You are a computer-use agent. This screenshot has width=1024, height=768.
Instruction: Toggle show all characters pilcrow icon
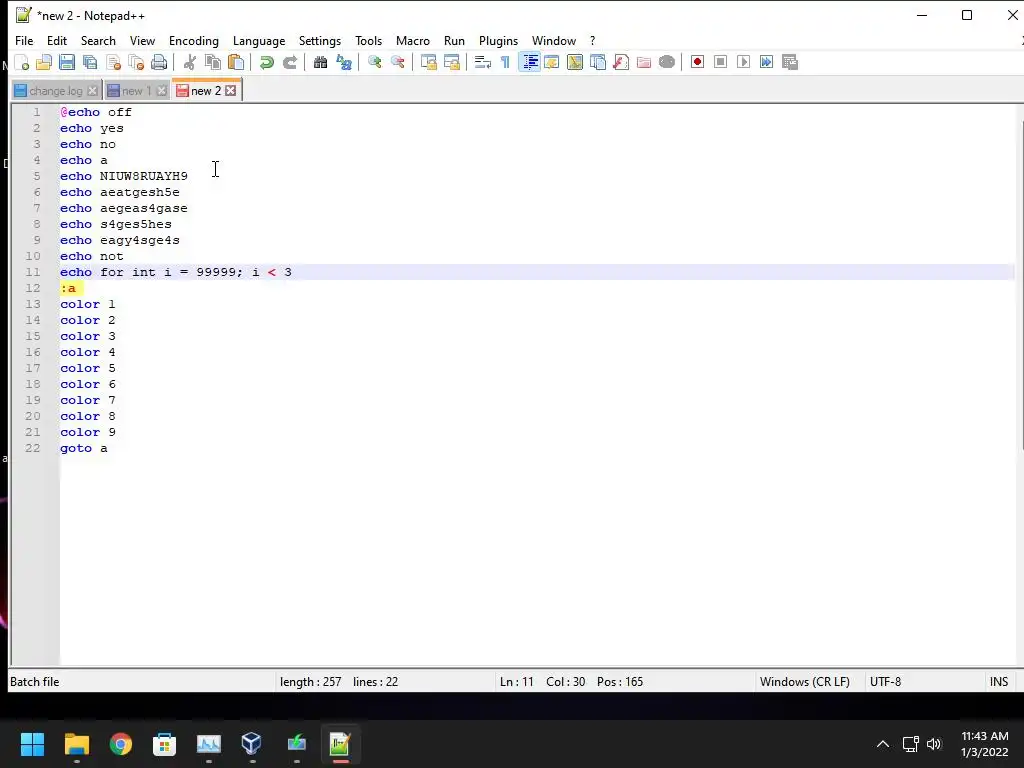[x=505, y=62]
